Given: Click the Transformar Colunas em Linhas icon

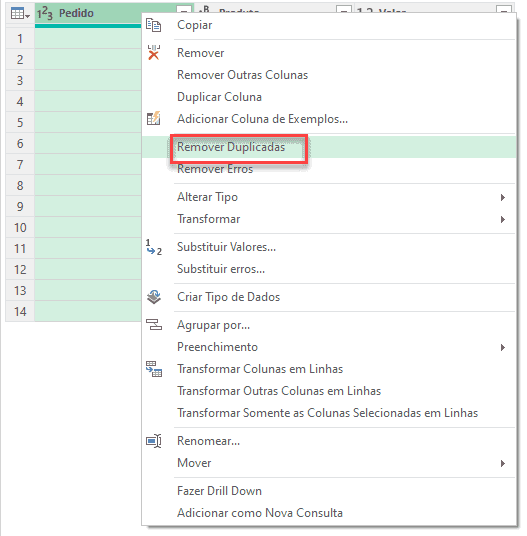Looking at the screenshot, I should (154, 369).
